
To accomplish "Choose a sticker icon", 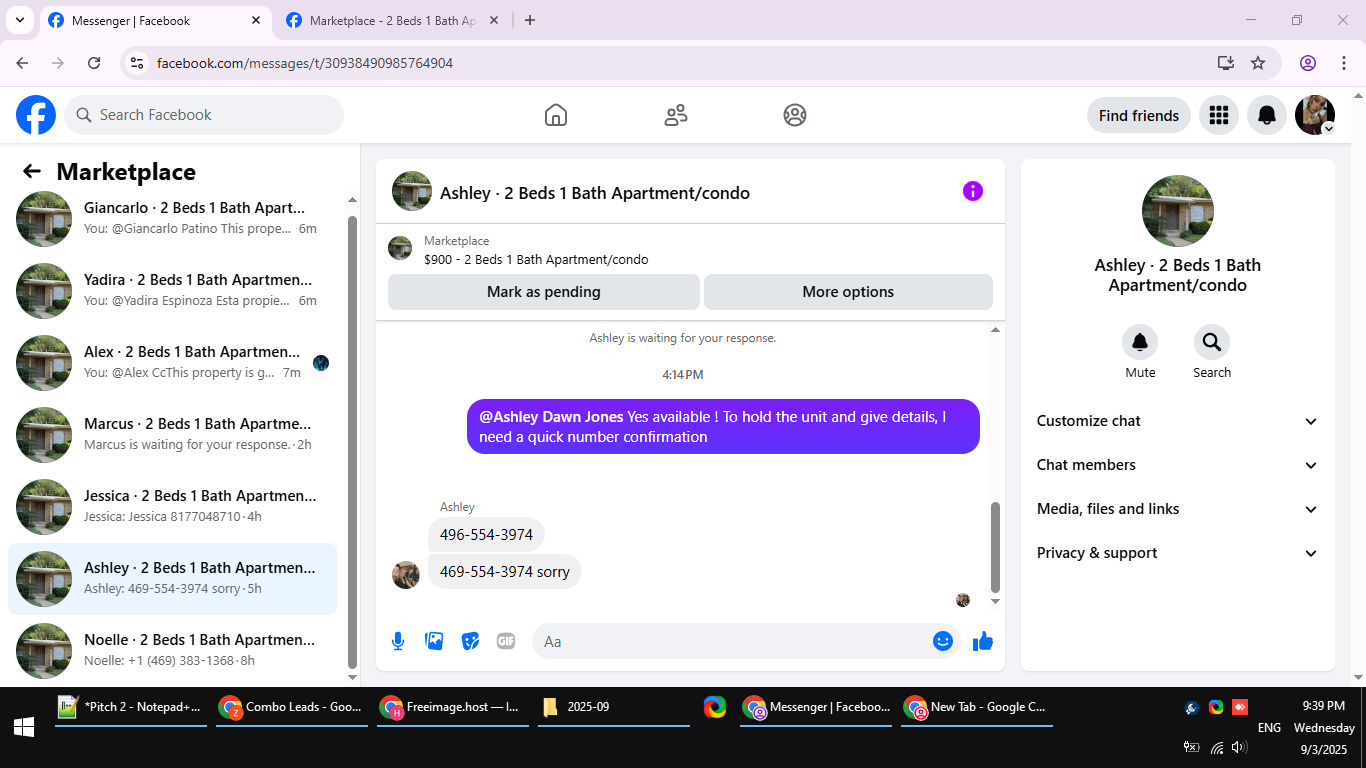I will tap(470, 641).
